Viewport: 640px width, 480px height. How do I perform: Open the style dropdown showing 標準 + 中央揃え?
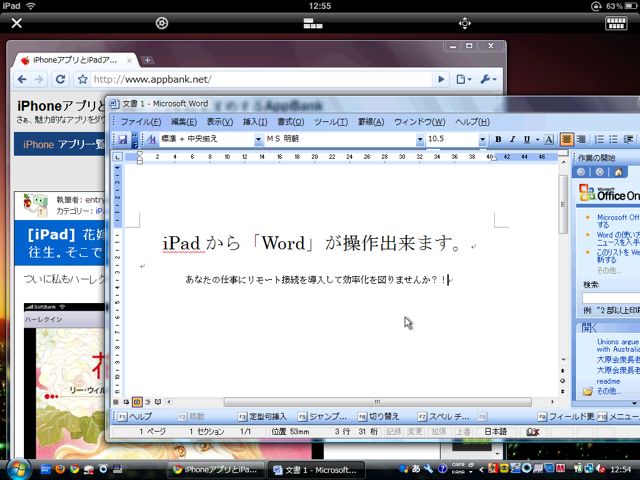coord(259,140)
